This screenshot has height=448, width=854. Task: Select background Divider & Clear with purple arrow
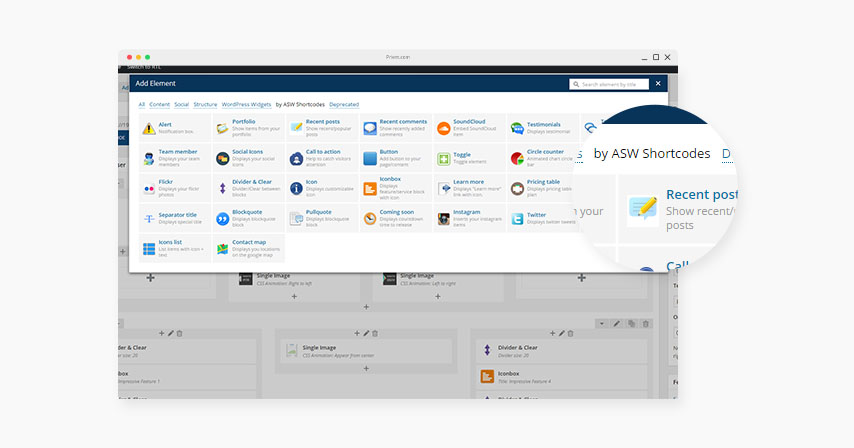click(x=562, y=351)
